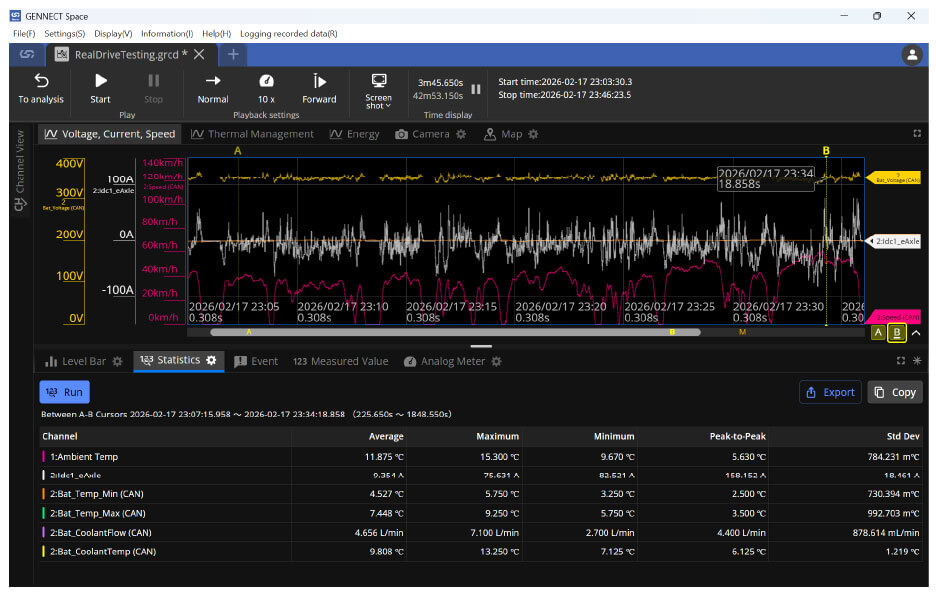Export the statistics table
Viewport: 937px width, 595px height.
coord(830,392)
